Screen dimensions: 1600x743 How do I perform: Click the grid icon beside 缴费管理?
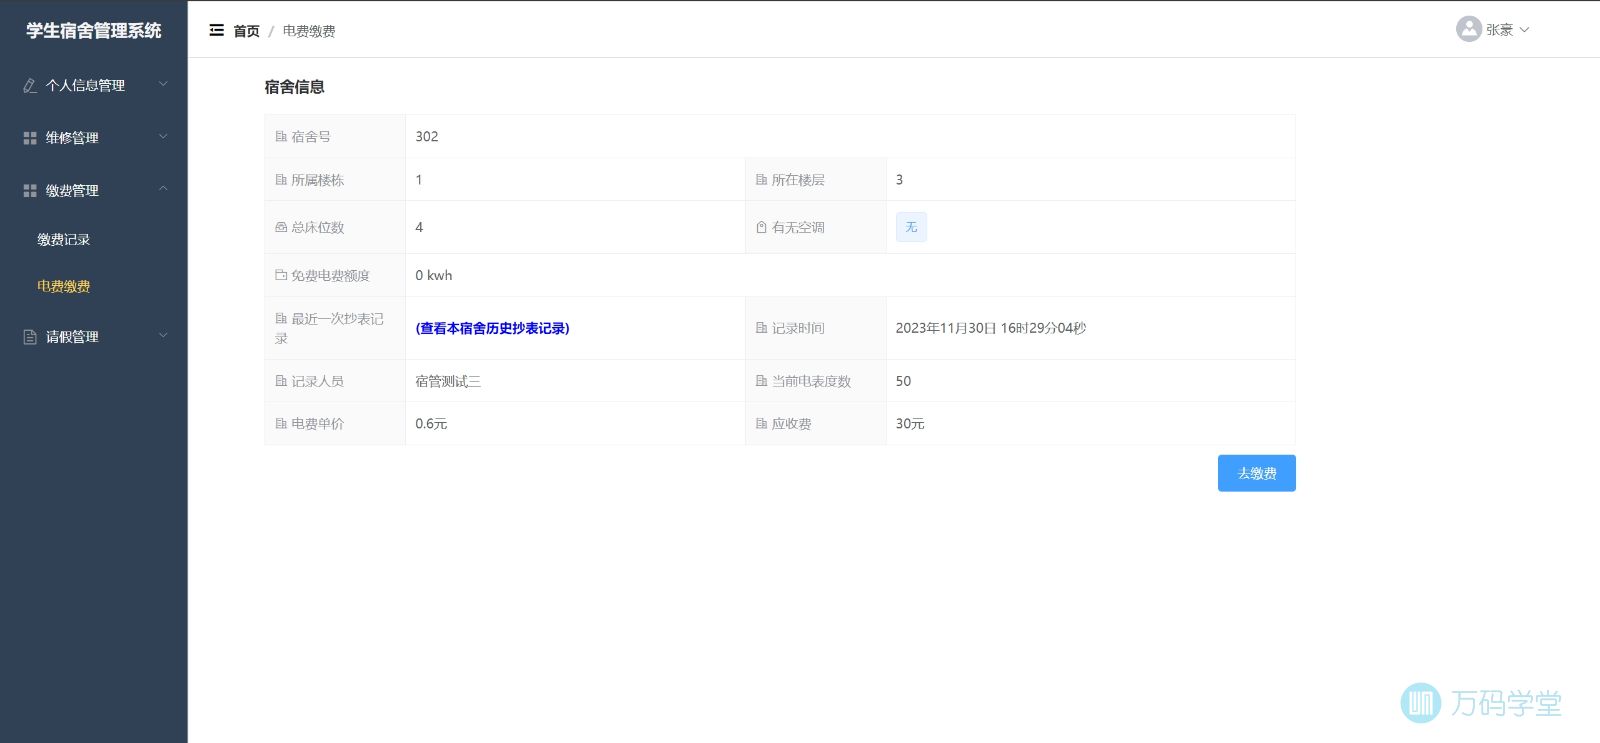30,191
